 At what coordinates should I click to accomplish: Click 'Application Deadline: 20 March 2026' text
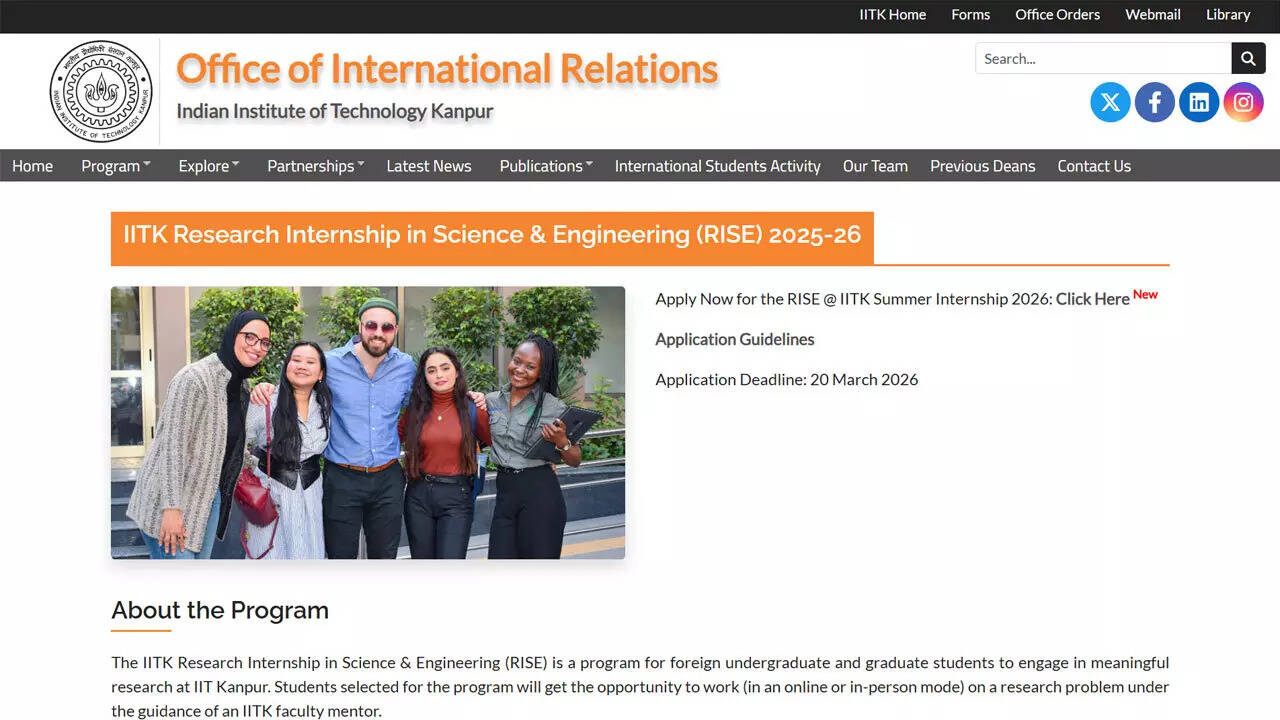787,379
